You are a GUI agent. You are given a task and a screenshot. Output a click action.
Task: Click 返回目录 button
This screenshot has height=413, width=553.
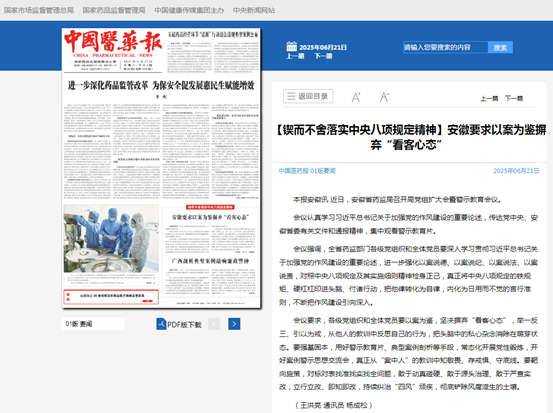click(x=308, y=96)
